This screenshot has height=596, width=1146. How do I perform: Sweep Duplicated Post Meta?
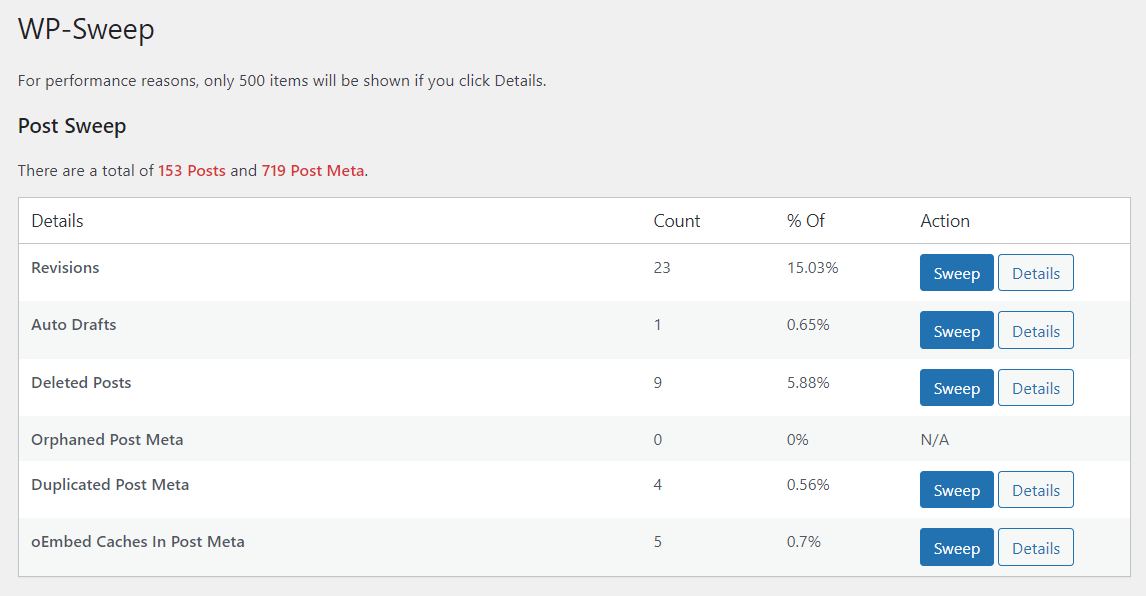(956, 490)
